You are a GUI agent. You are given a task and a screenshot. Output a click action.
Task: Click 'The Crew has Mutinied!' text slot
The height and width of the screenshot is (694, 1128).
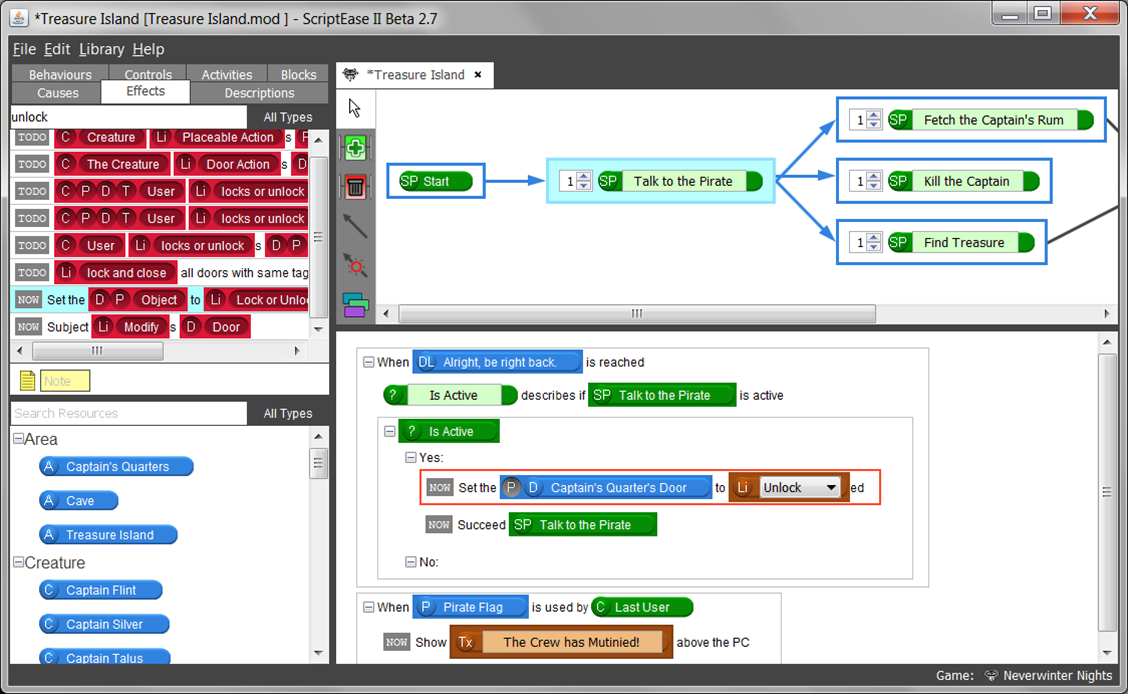click(571, 642)
